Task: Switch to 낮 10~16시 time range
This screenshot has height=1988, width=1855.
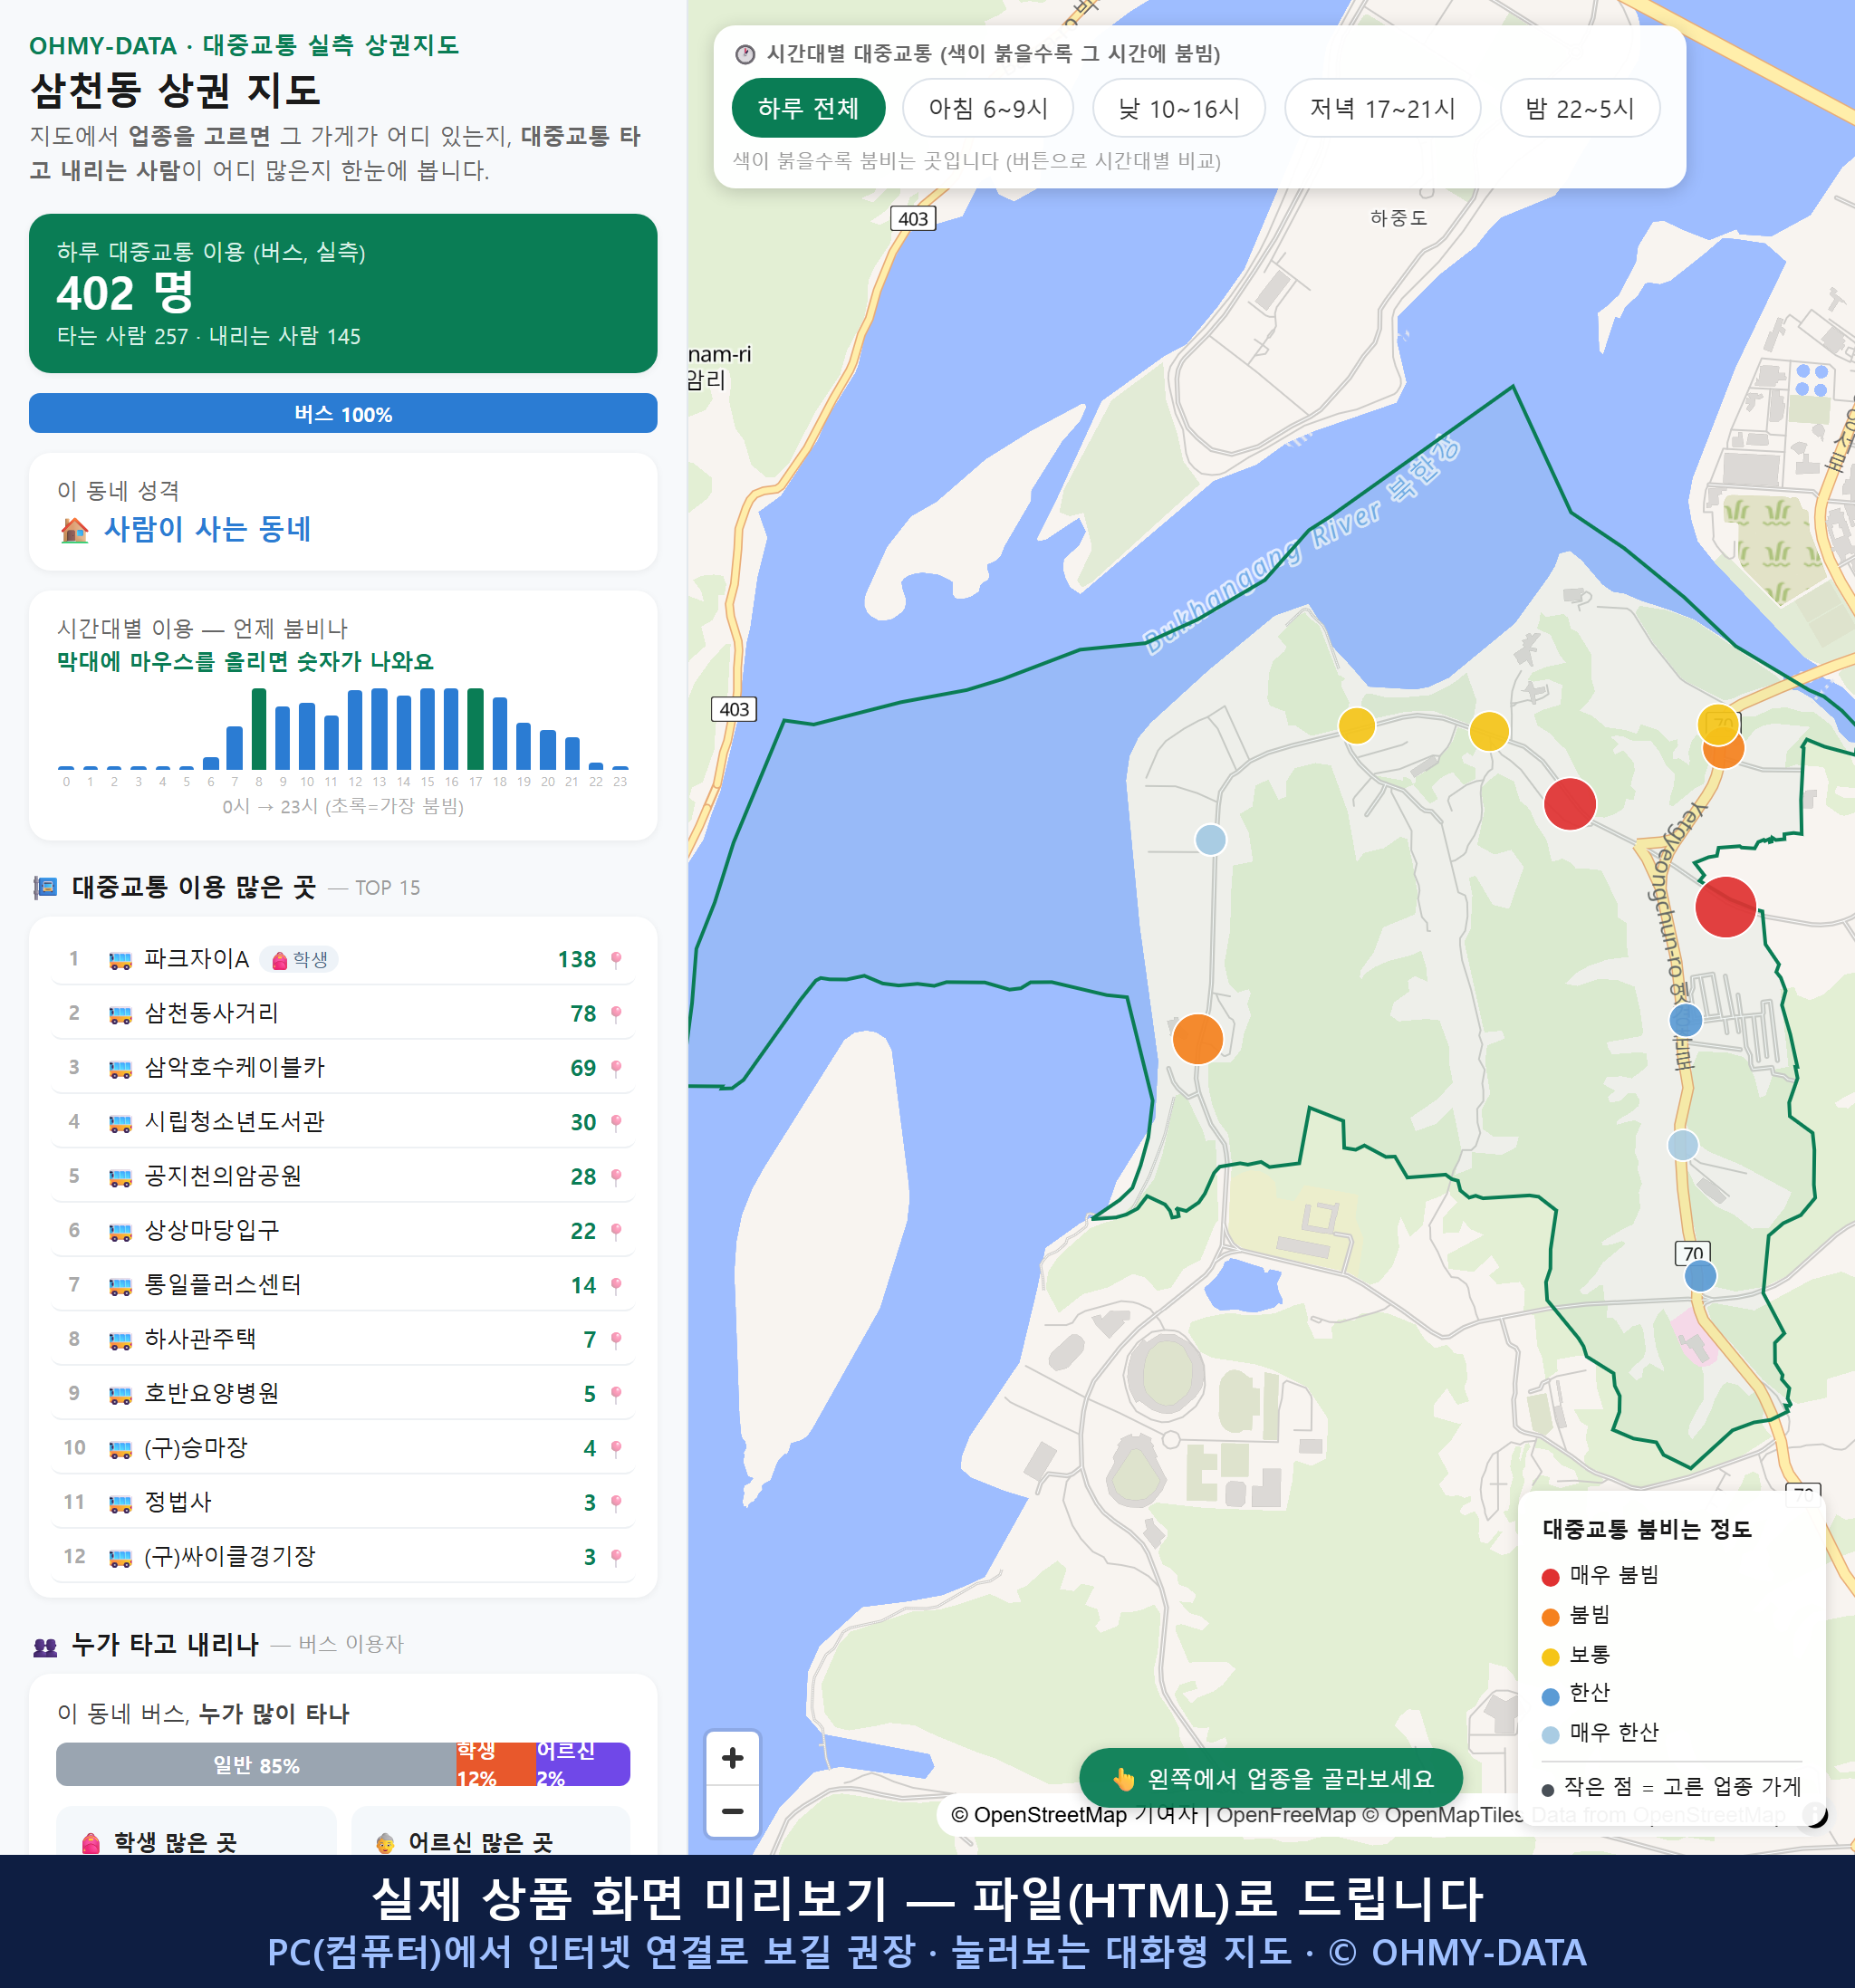Action: [x=1178, y=108]
